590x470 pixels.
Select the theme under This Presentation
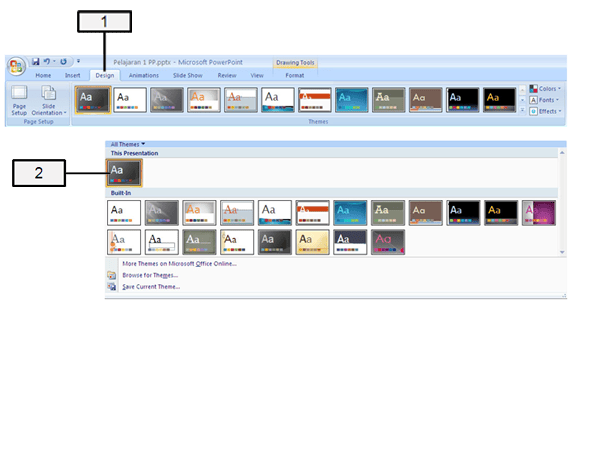pos(124,173)
